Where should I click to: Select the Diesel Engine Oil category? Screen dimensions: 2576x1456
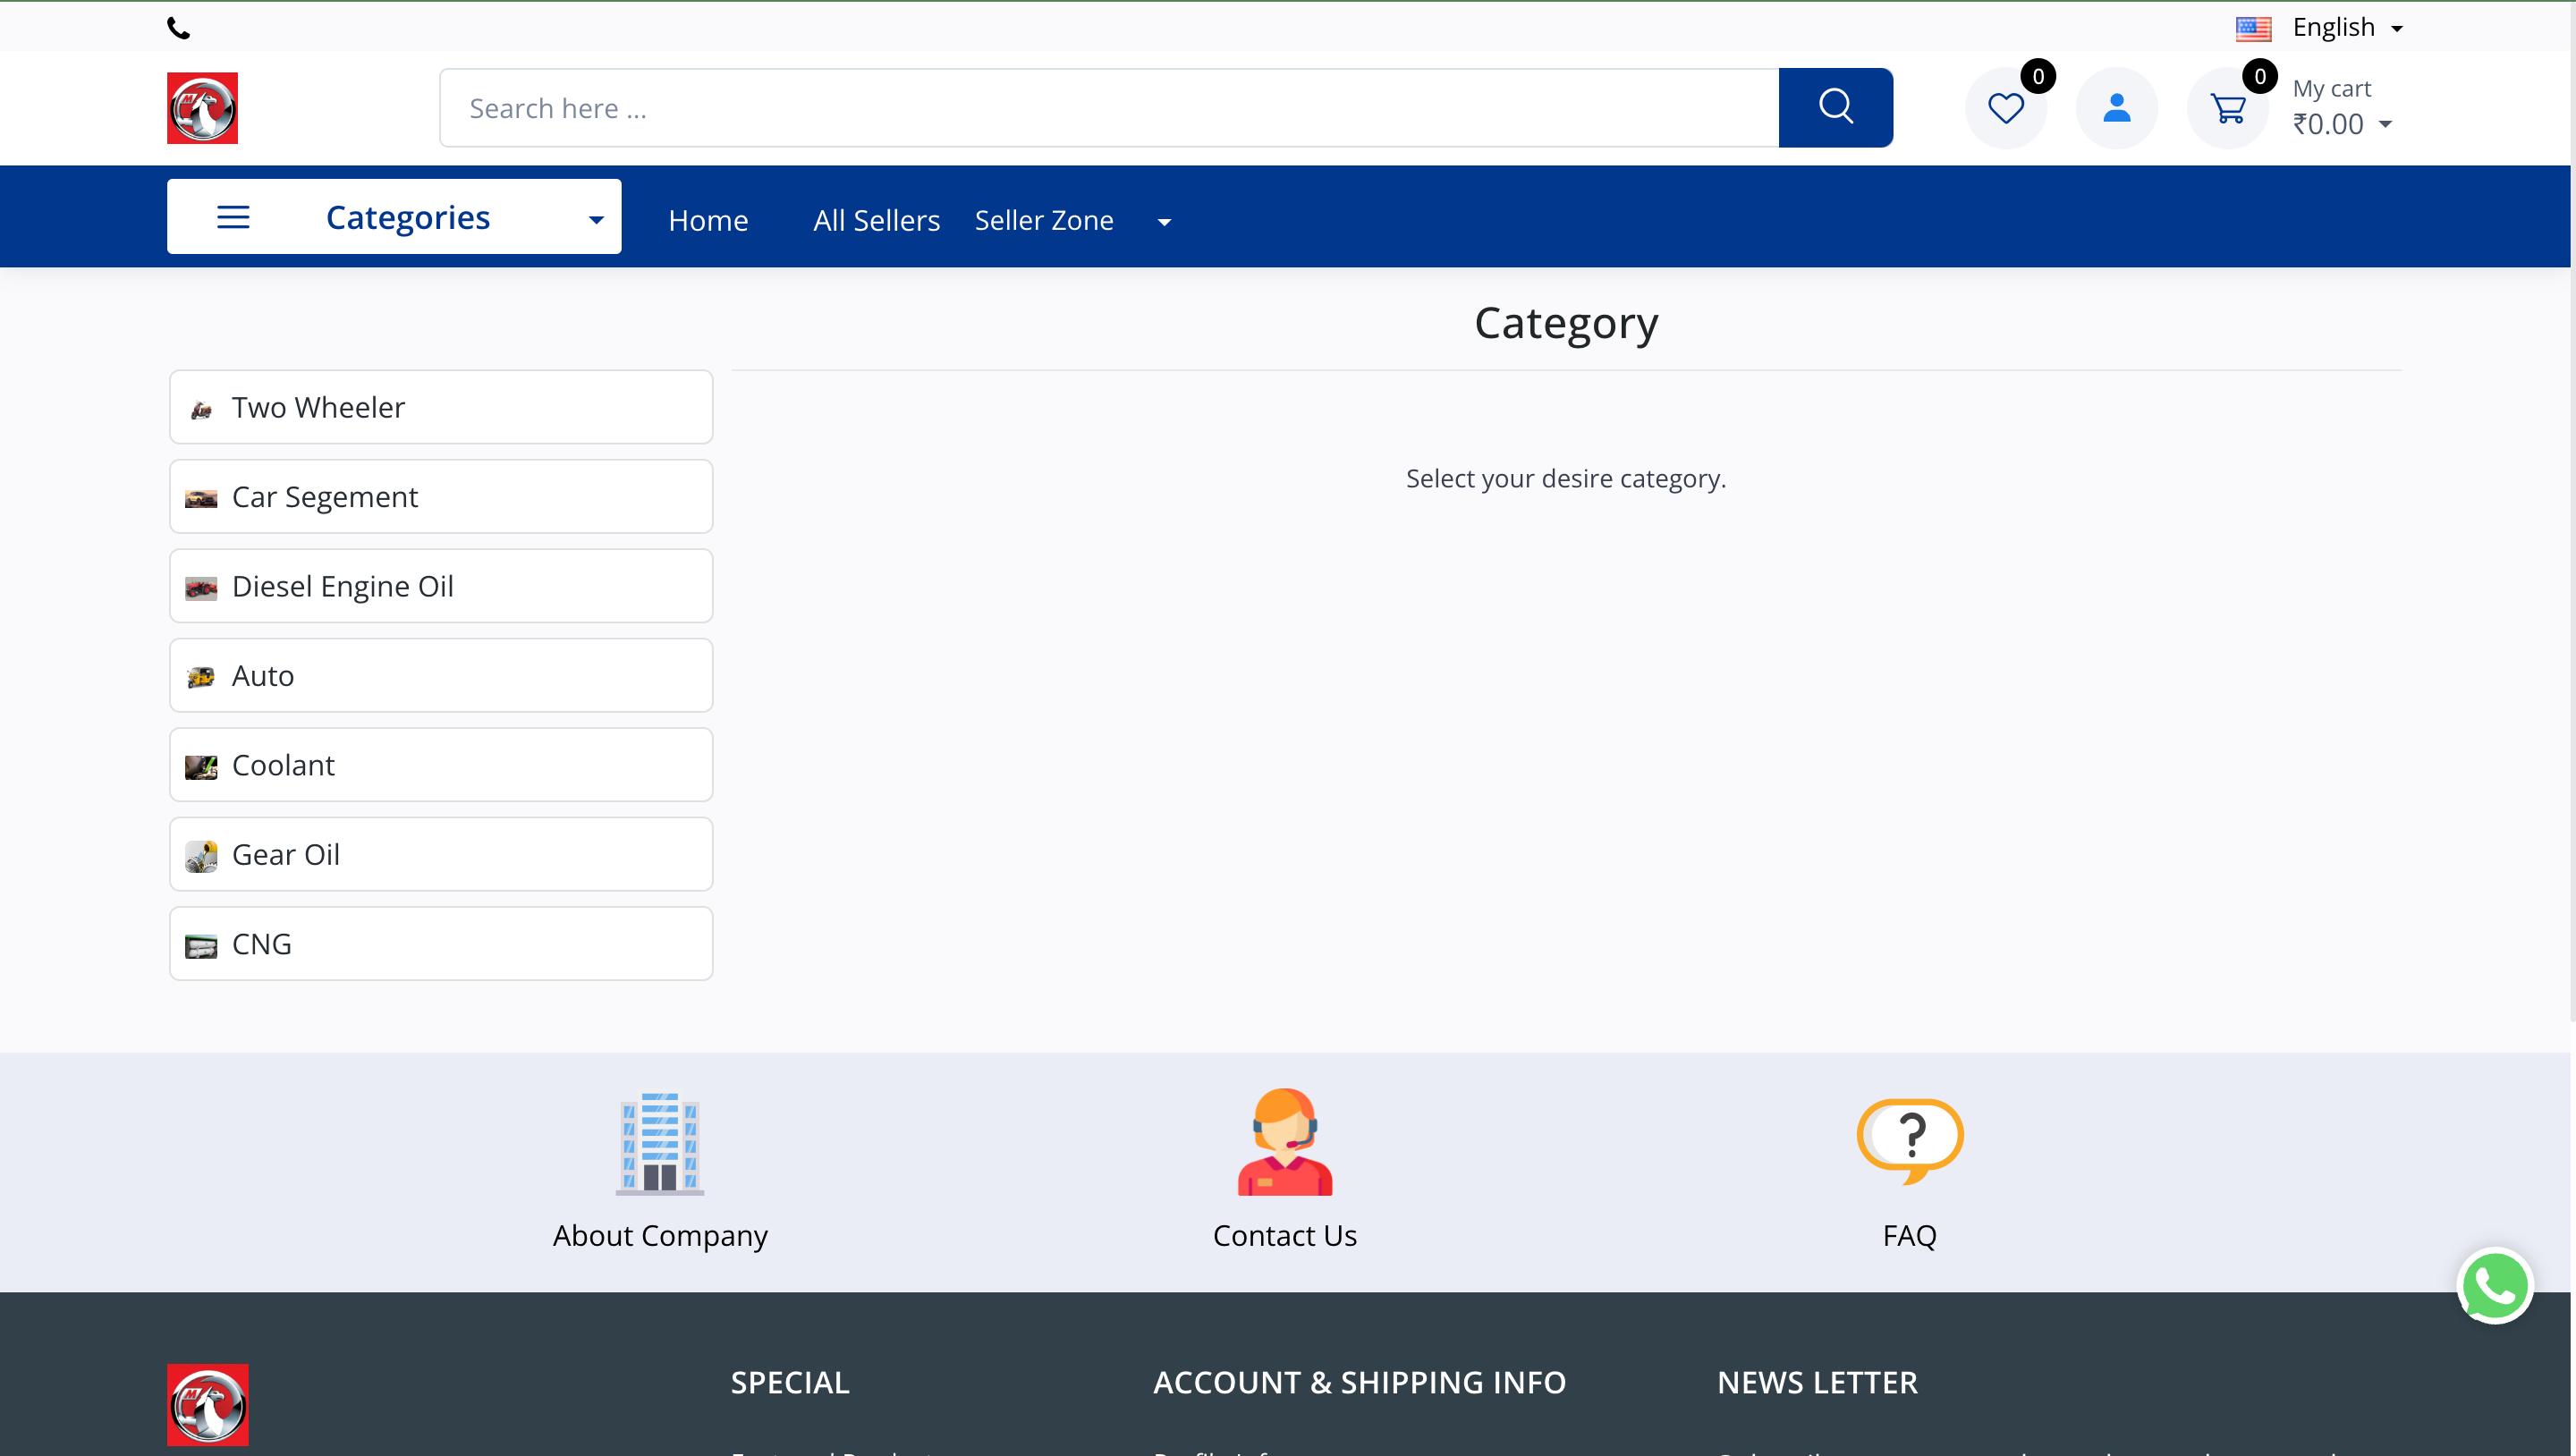[x=441, y=586]
